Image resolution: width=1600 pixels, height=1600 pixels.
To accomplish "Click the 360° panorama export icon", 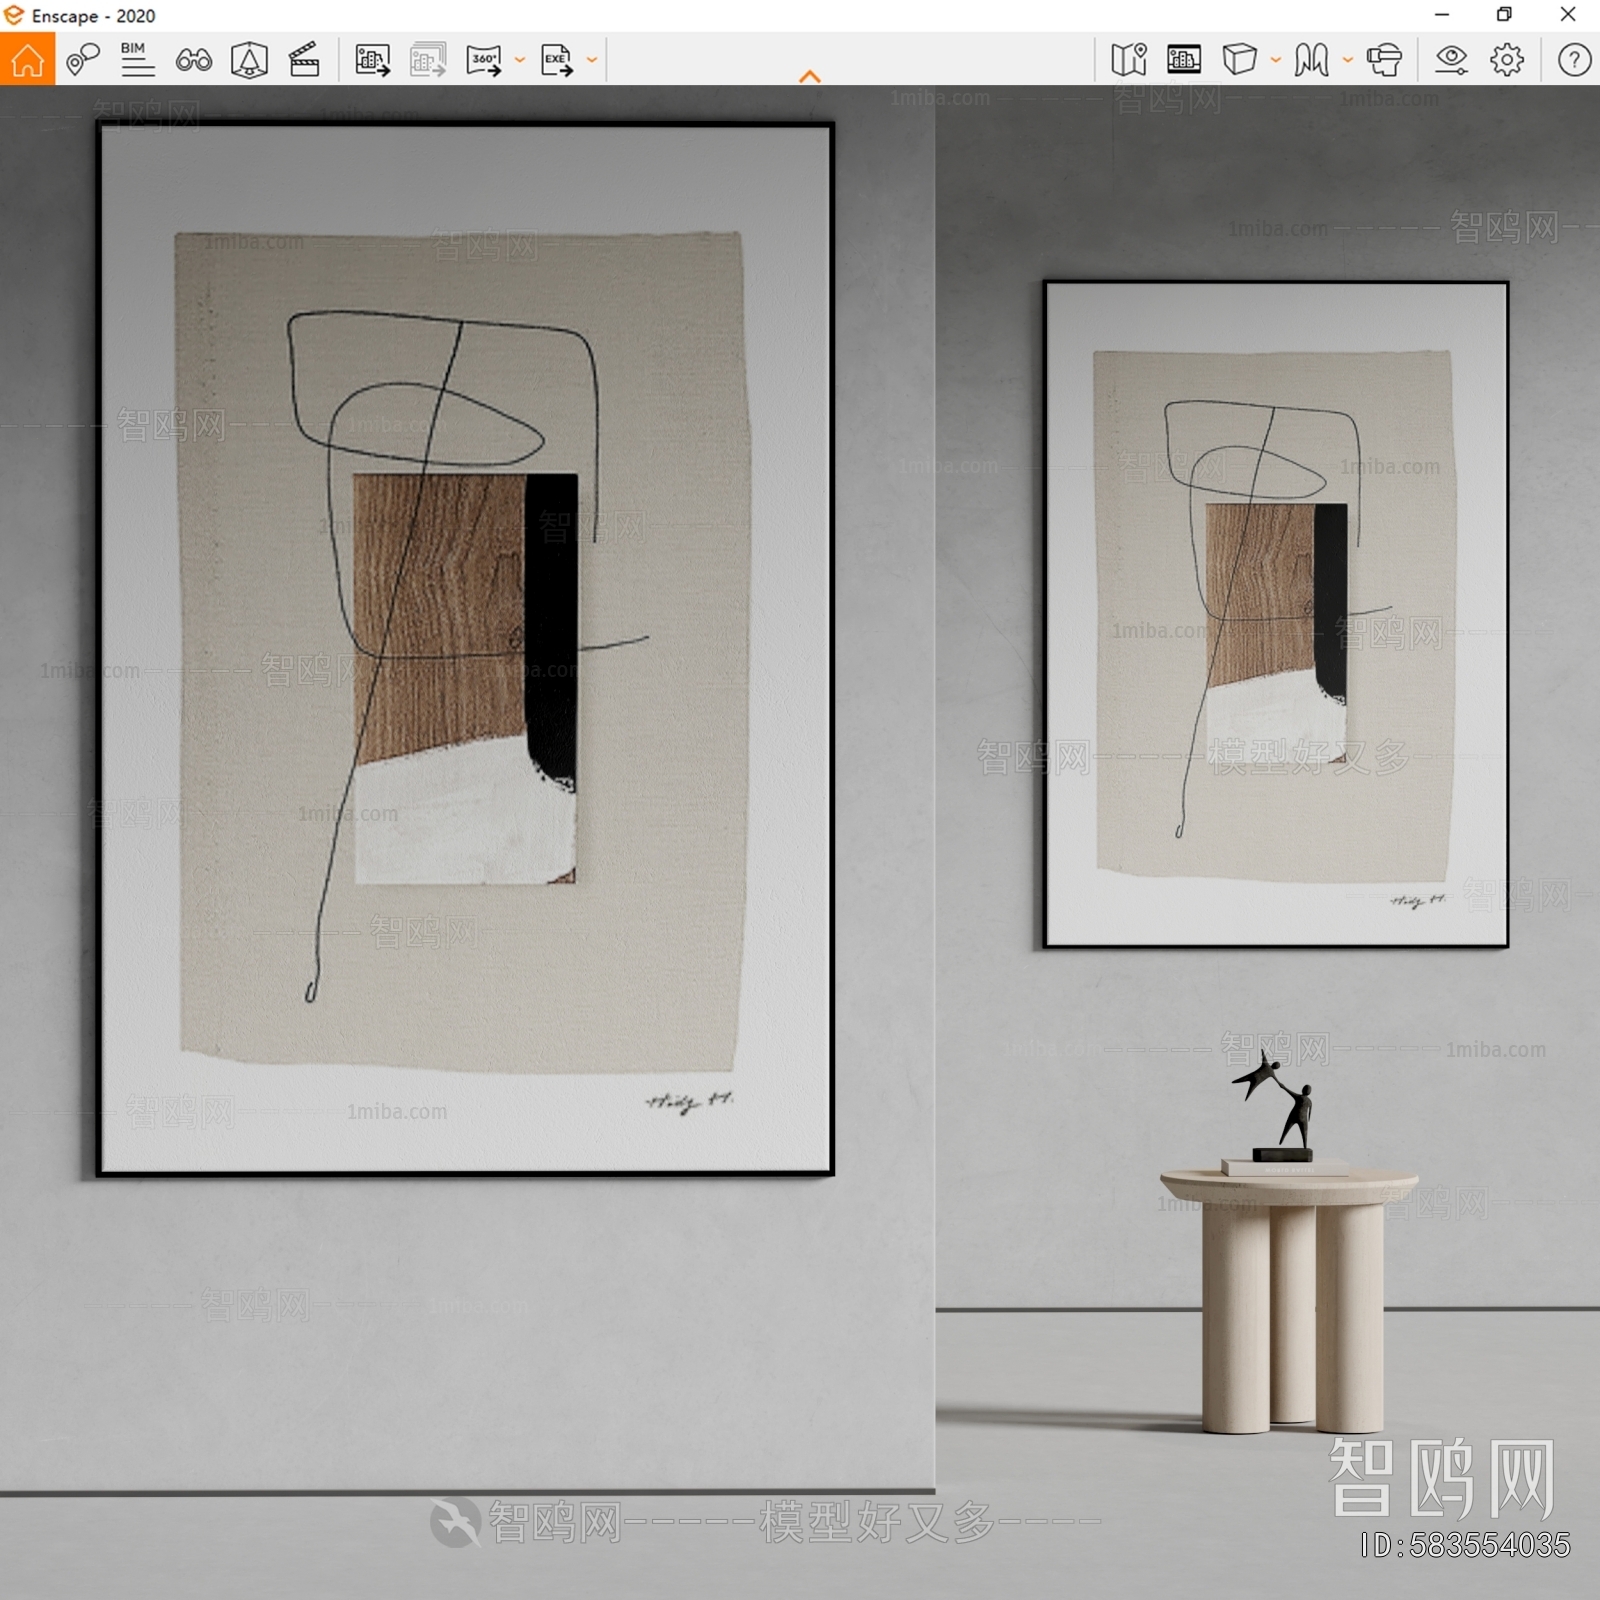I will [x=485, y=60].
